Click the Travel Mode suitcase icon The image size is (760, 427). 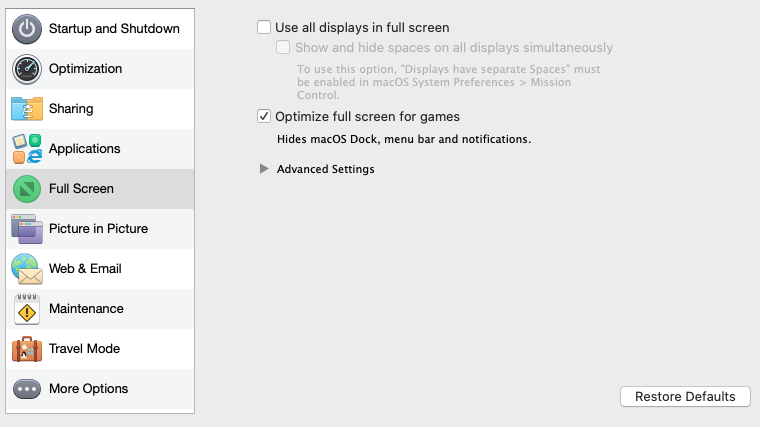coord(27,349)
